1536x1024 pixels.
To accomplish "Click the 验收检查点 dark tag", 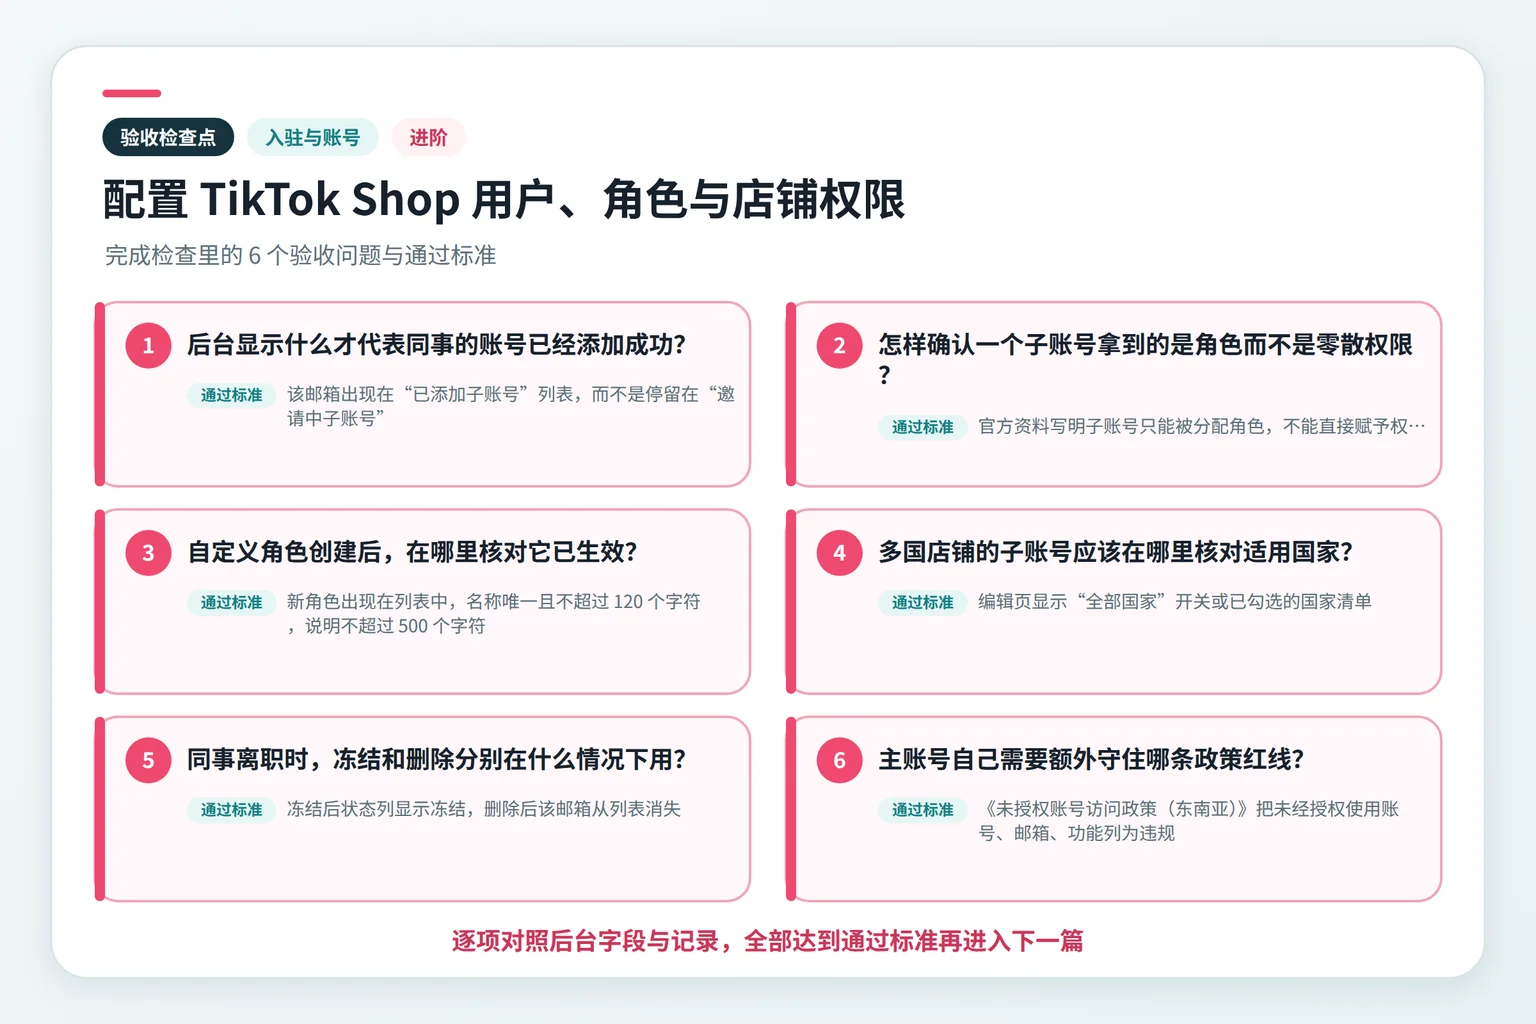I will coord(168,137).
